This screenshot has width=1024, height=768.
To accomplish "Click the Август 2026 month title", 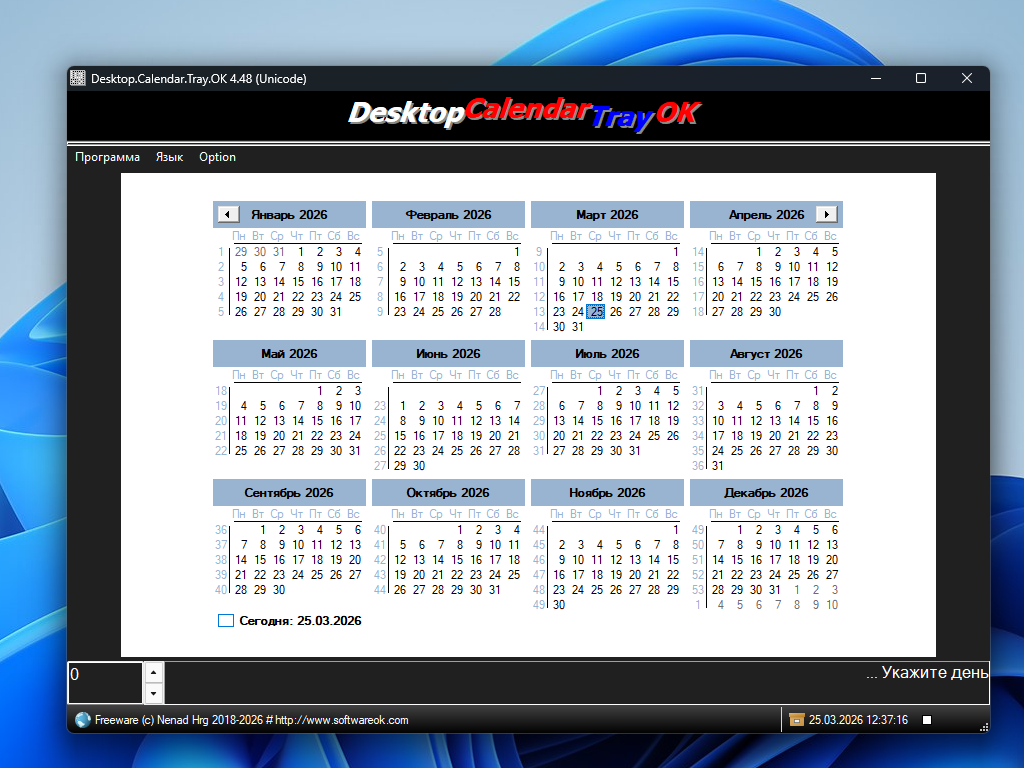I will point(766,353).
